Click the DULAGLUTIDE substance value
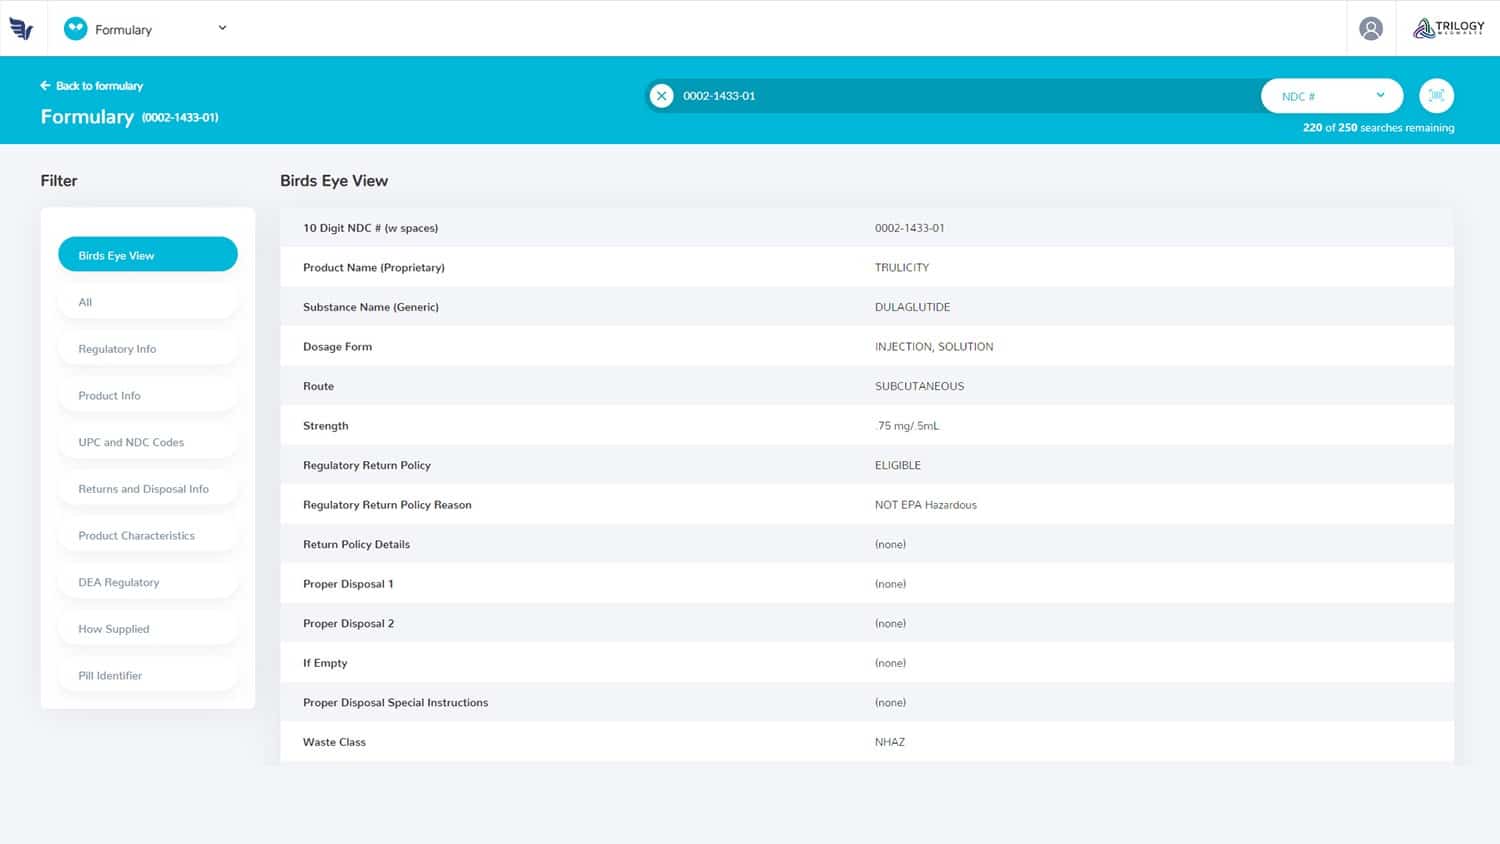Viewport: 1500px width, 844px height. coord(912,307)
